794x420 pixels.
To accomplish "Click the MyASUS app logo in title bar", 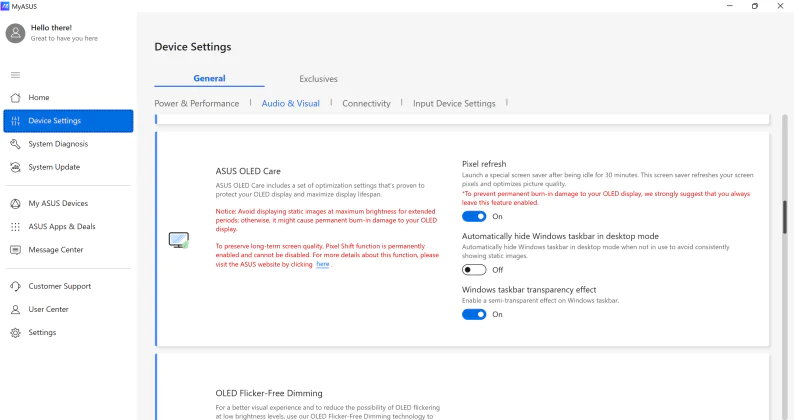I will 5,6.
